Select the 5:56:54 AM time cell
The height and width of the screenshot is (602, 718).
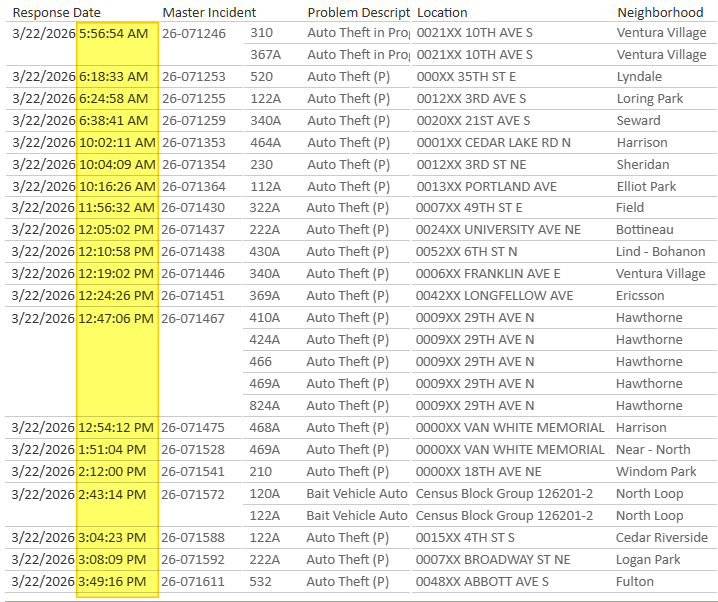tap(114, 33)
